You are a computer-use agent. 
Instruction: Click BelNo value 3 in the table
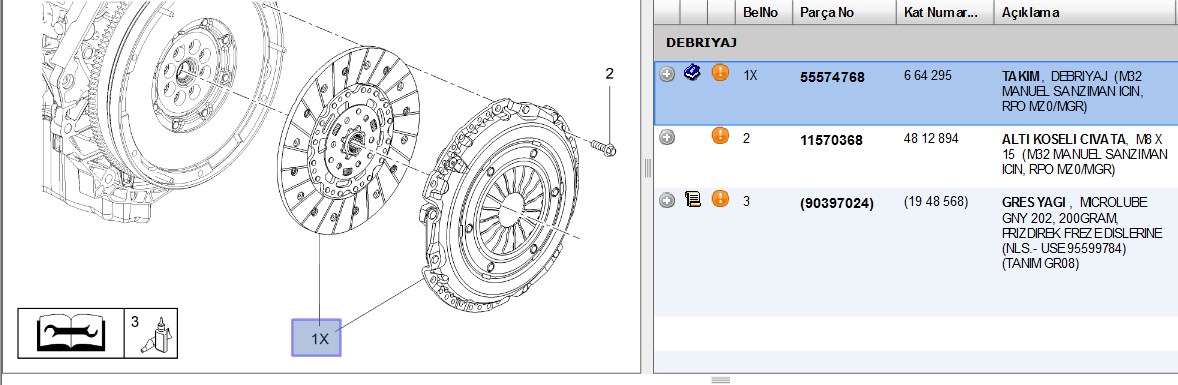click(x=747, y=202)
